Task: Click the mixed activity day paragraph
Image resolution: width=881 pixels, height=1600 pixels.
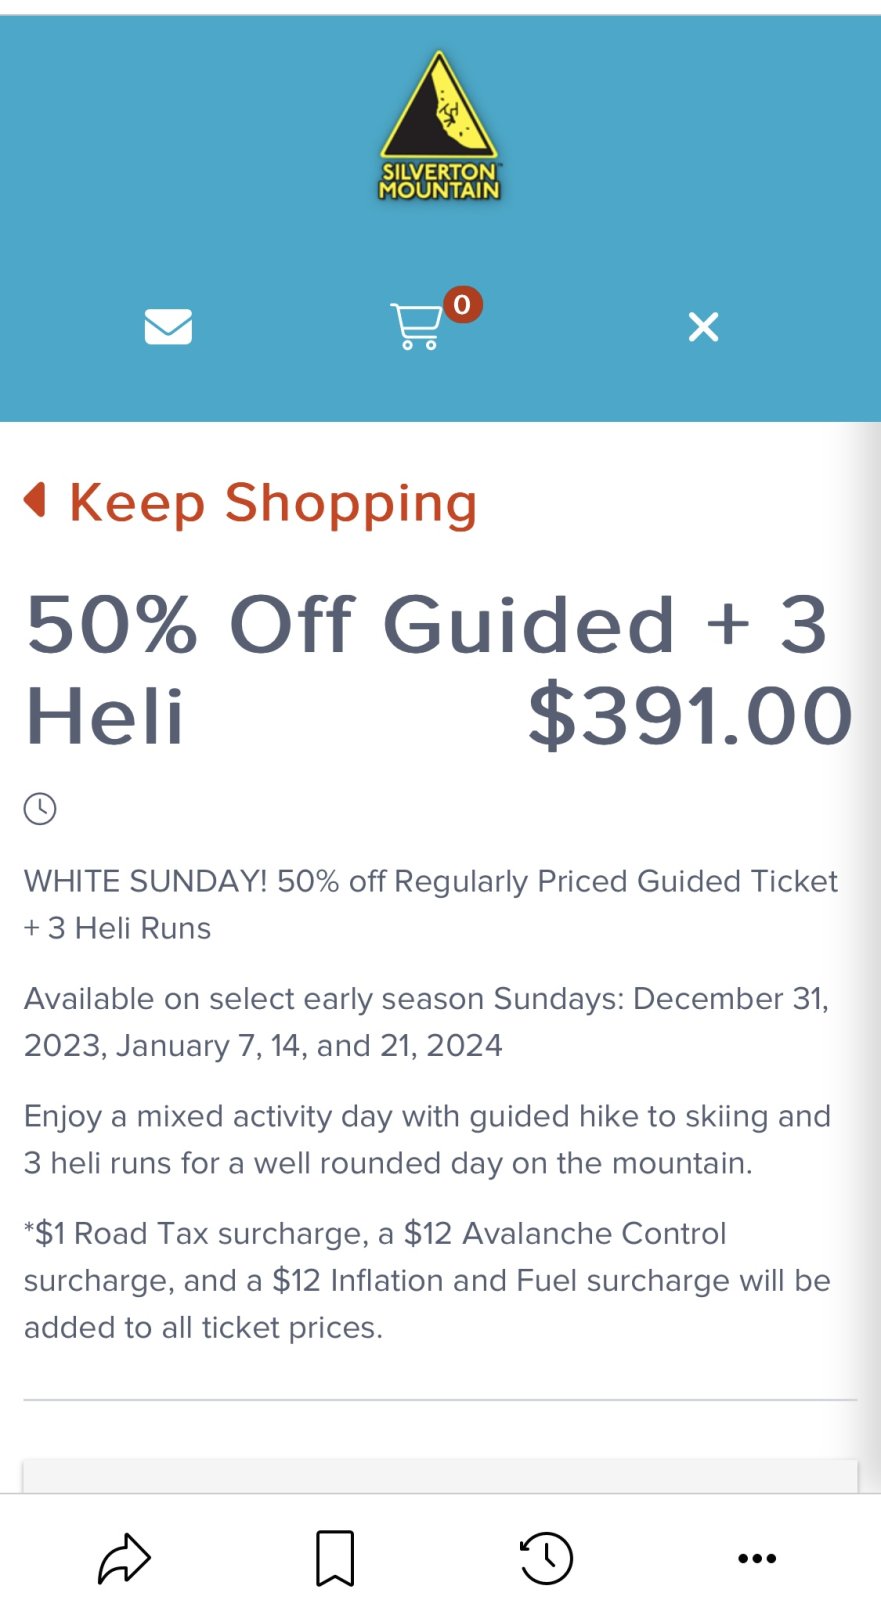Action: point(427,1139)
